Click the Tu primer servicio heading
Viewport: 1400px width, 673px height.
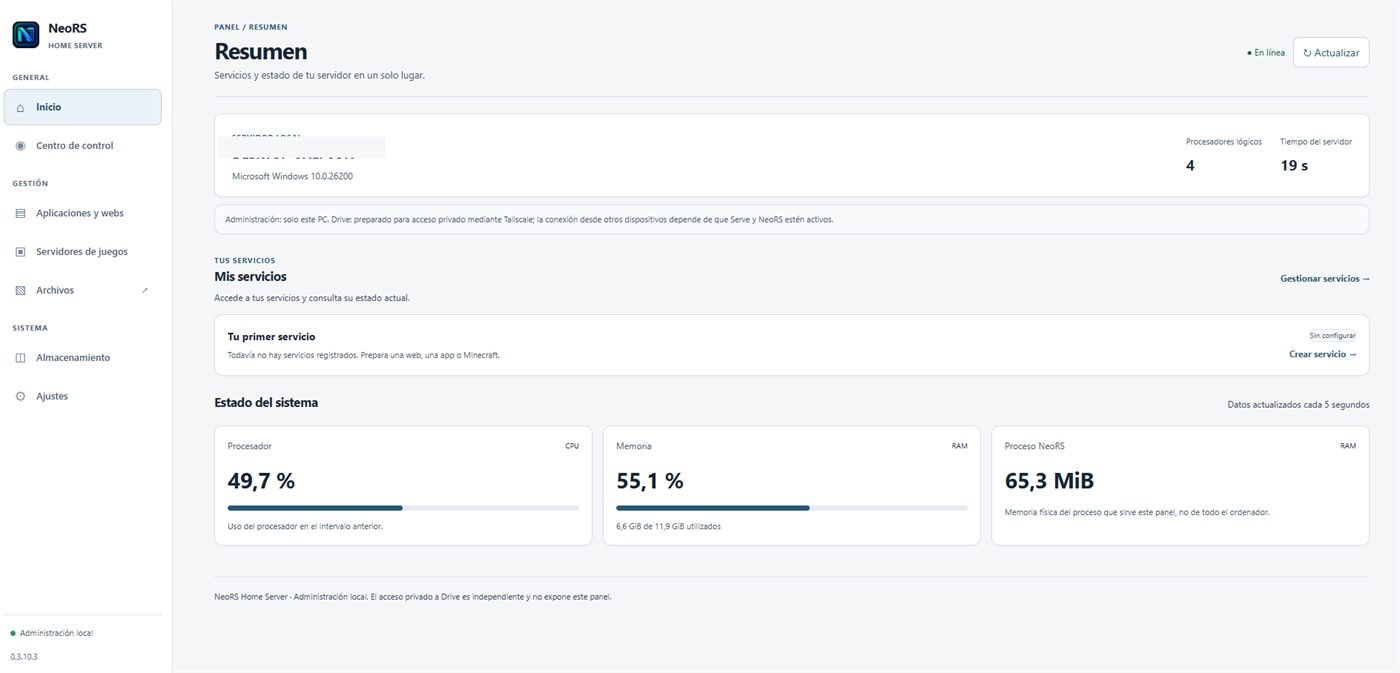tap(271, 337)
